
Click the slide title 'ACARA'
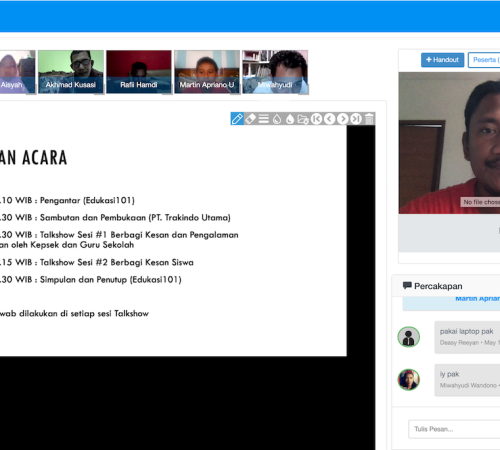coord(45,158)
